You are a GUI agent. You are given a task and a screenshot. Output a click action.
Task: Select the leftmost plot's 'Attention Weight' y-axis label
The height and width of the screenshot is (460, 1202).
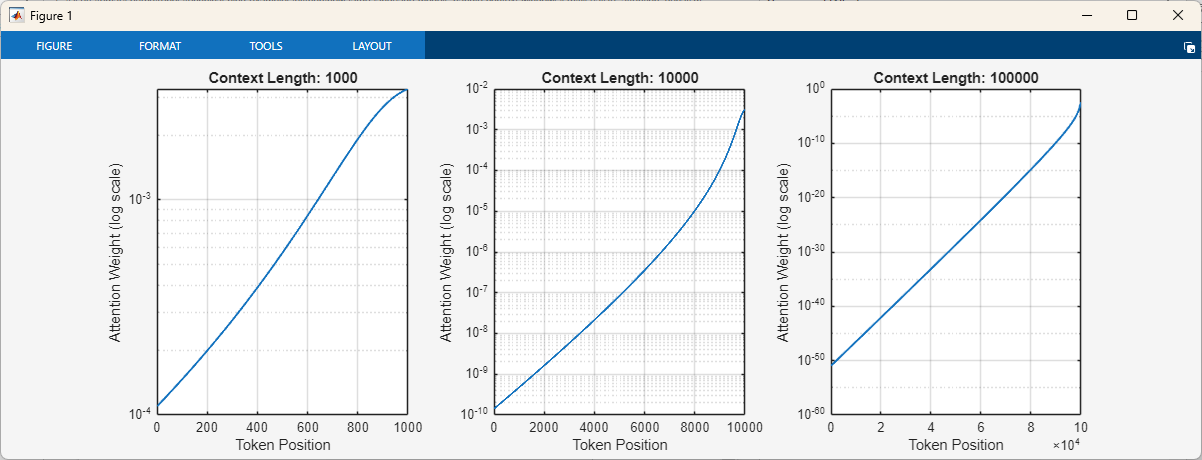[x=115, y=251]
